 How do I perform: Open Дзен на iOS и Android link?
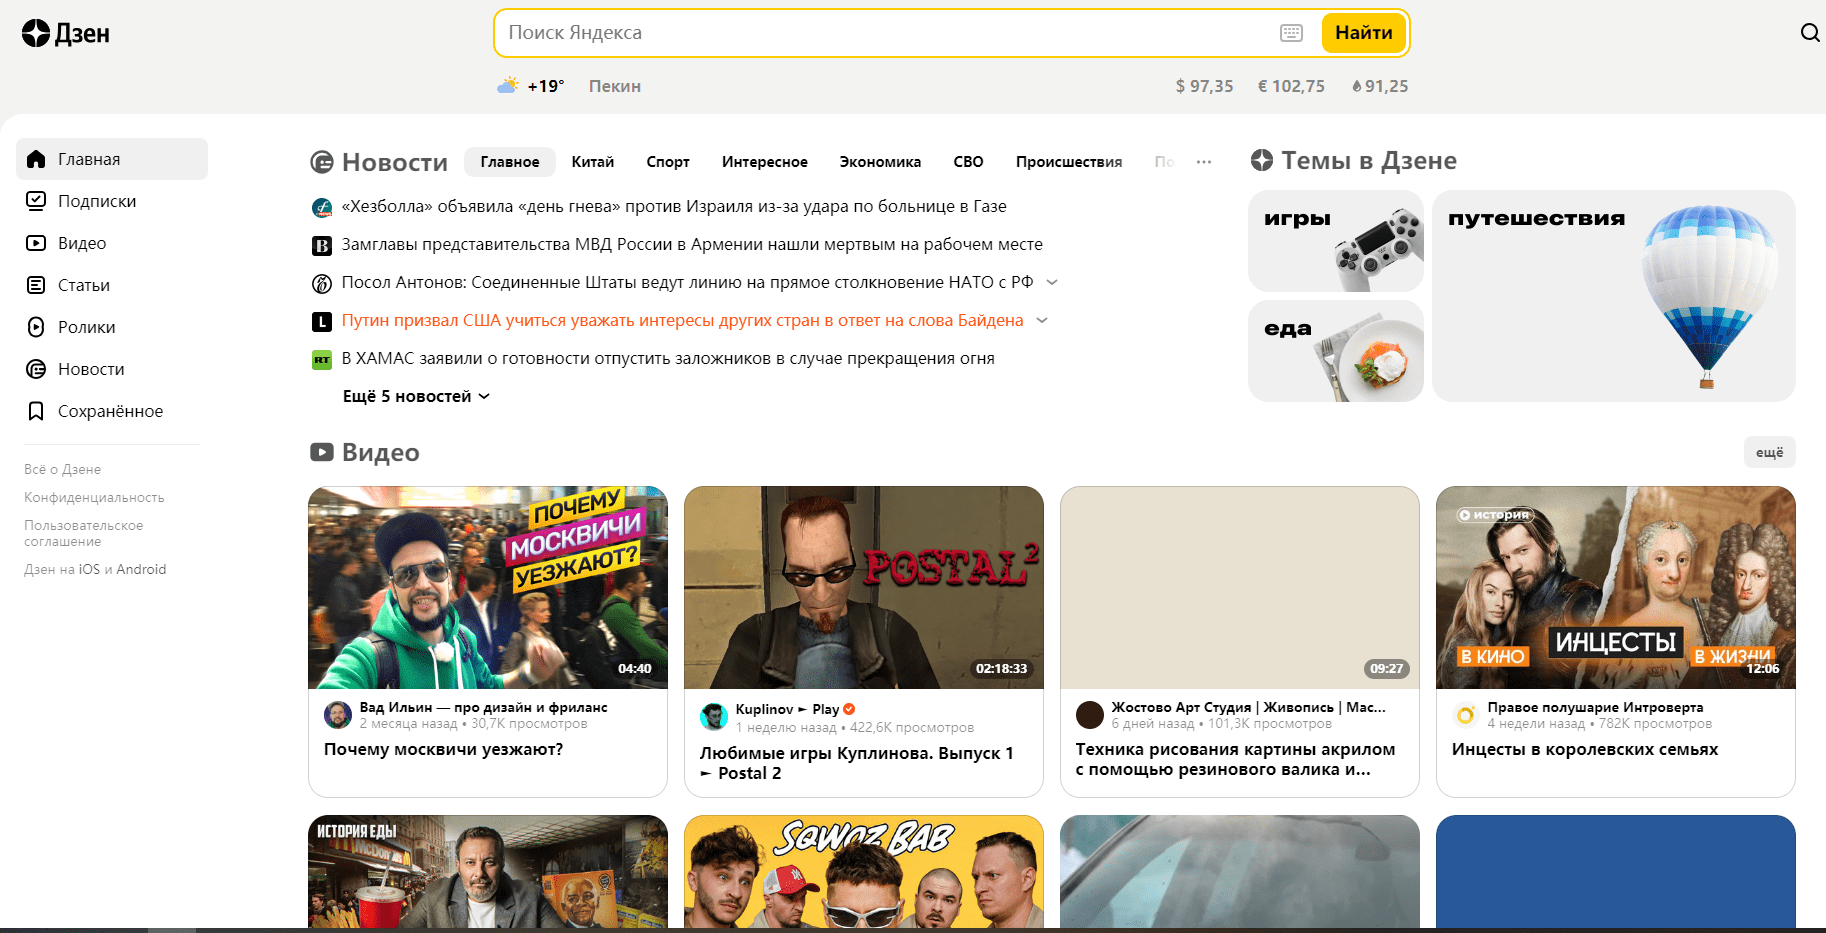(x=95, y=569)
